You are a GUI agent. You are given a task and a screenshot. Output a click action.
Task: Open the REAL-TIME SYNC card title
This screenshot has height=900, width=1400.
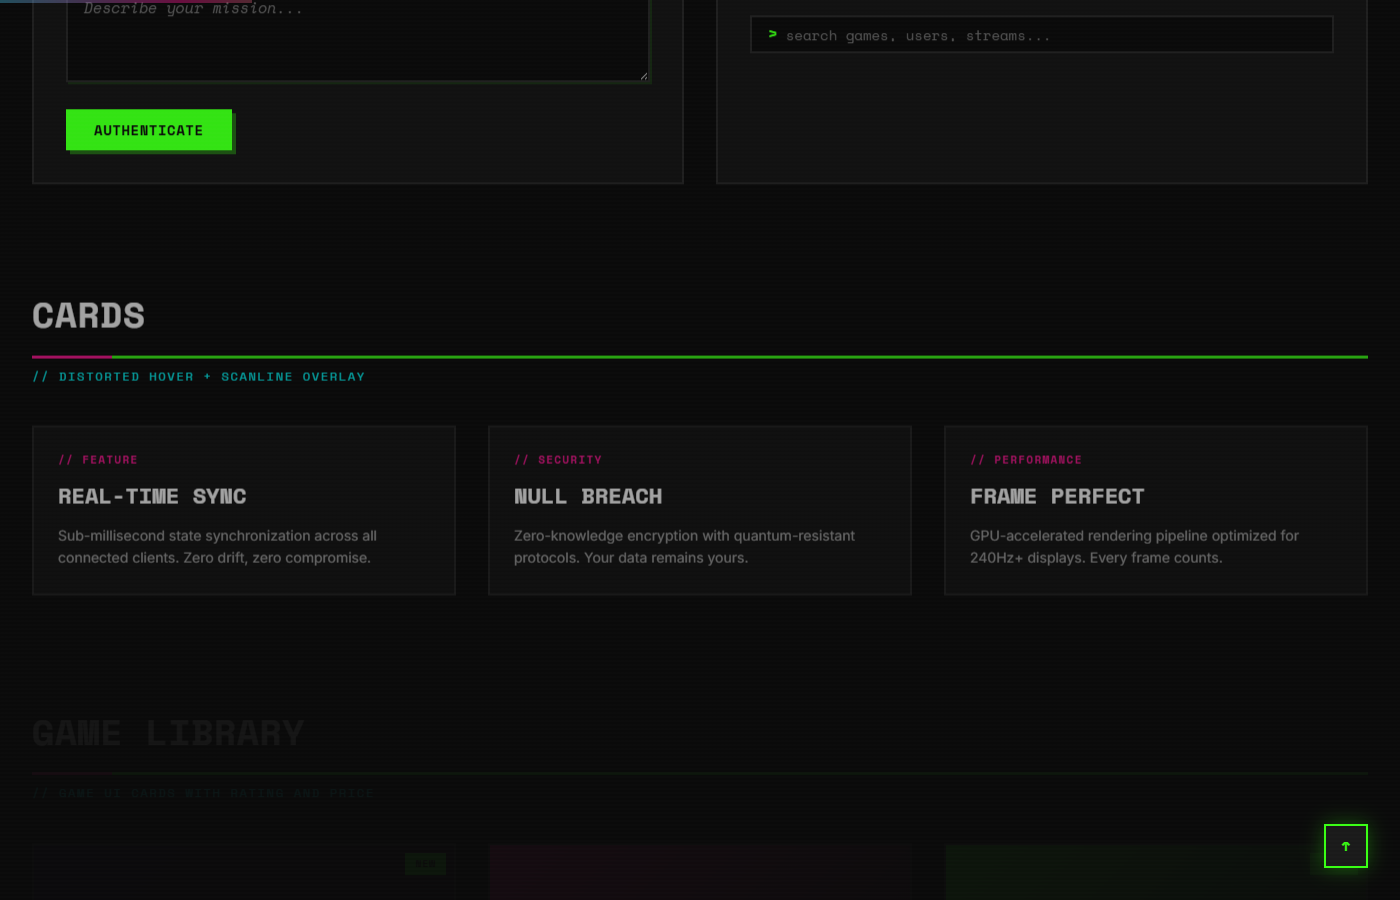[x=152, y=497]
